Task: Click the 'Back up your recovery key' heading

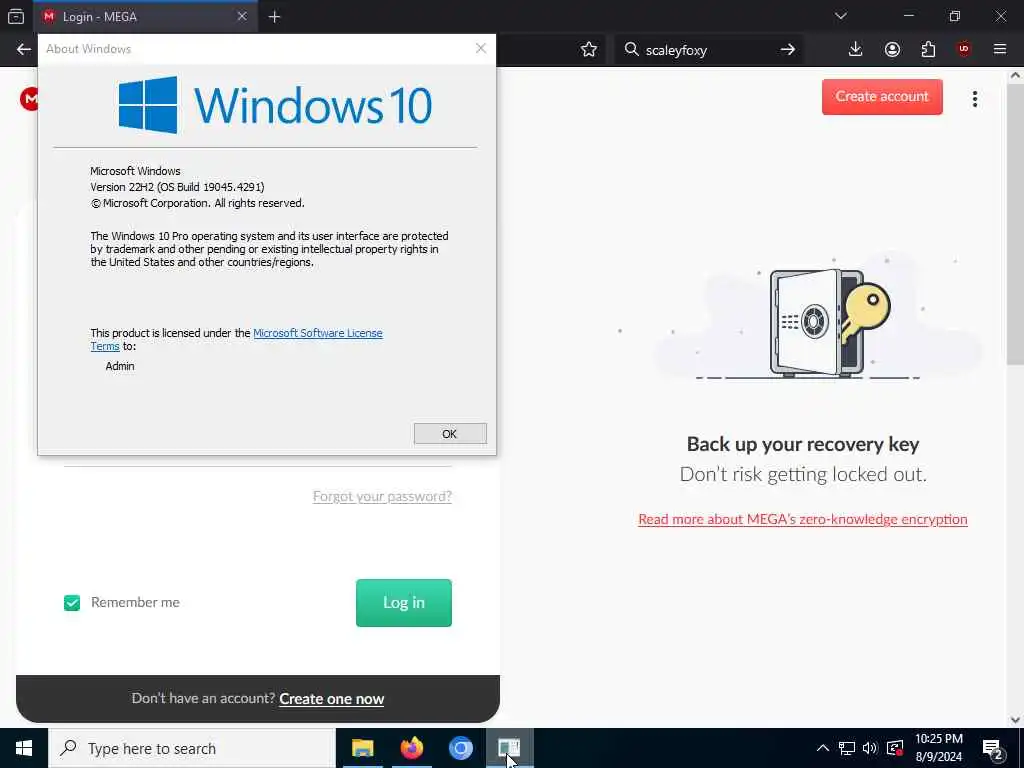Action: [x=803, y=444]
